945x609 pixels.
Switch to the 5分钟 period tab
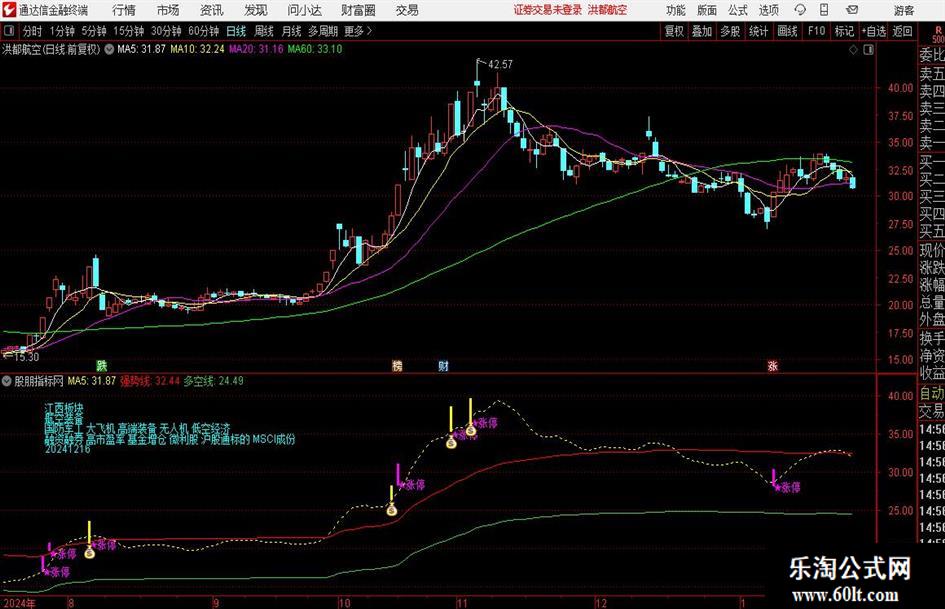[93, 31]
